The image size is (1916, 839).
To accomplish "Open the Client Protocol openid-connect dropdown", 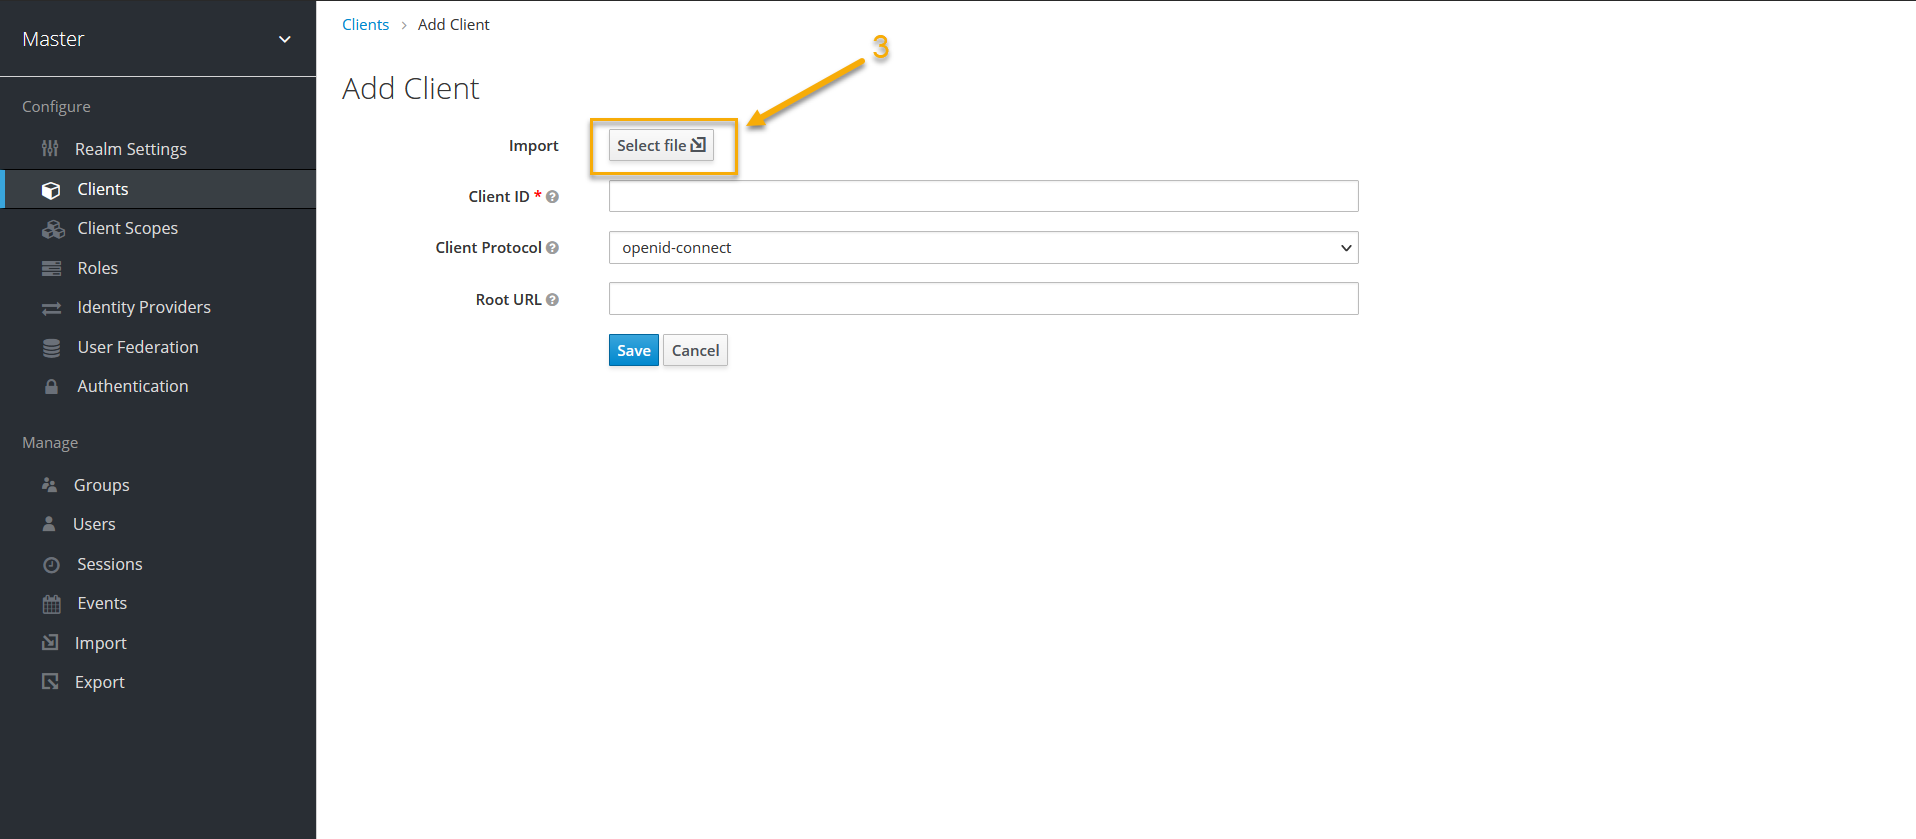I will pos(982,248).
